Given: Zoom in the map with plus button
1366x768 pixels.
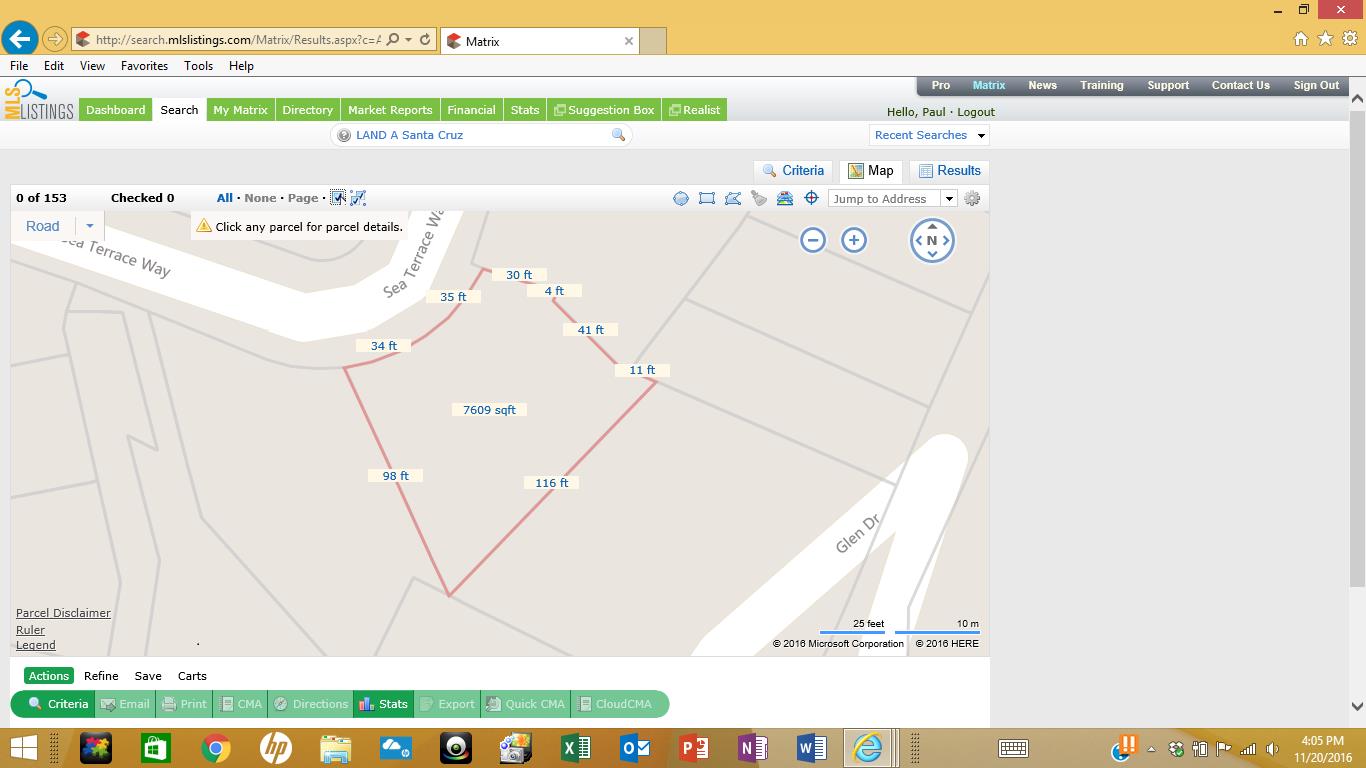Looking at the screenshot, I should coord(853,240).
